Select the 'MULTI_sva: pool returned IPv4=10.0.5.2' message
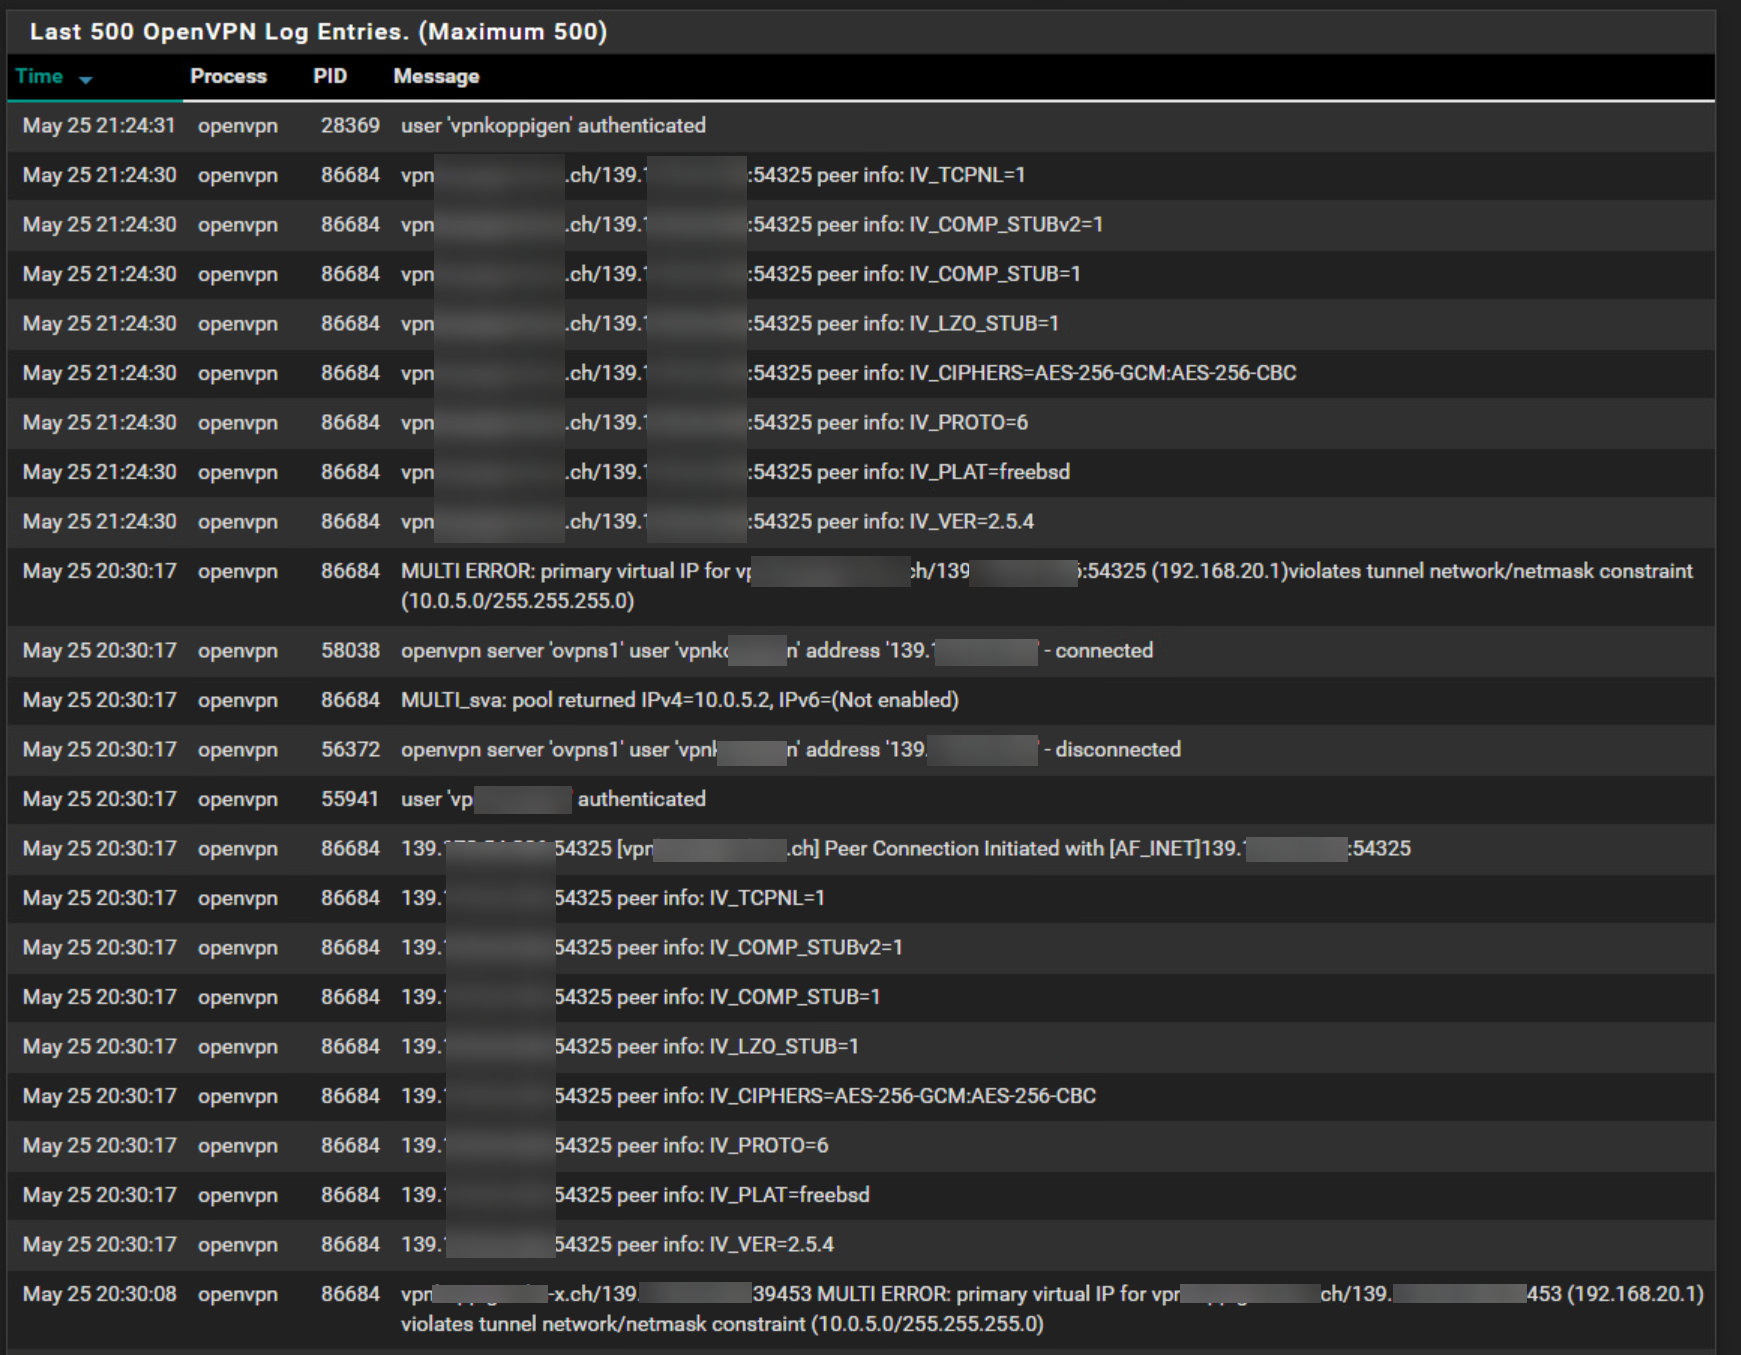The image size is (1741, 1355). click(x=680, y=700)
